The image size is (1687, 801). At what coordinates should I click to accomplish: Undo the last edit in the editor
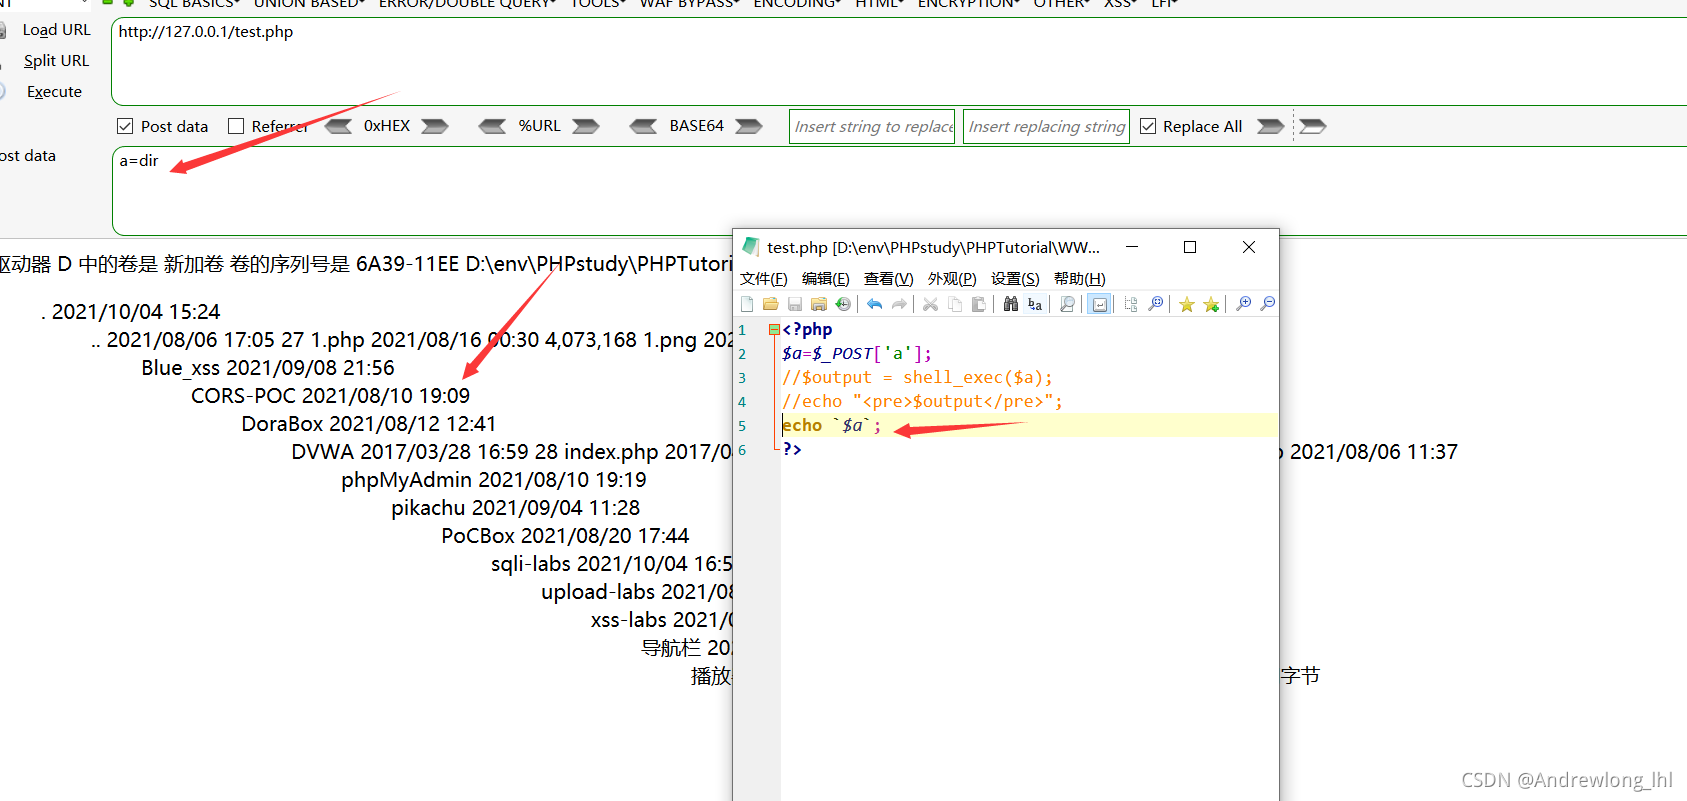click(x=875, y=304)
